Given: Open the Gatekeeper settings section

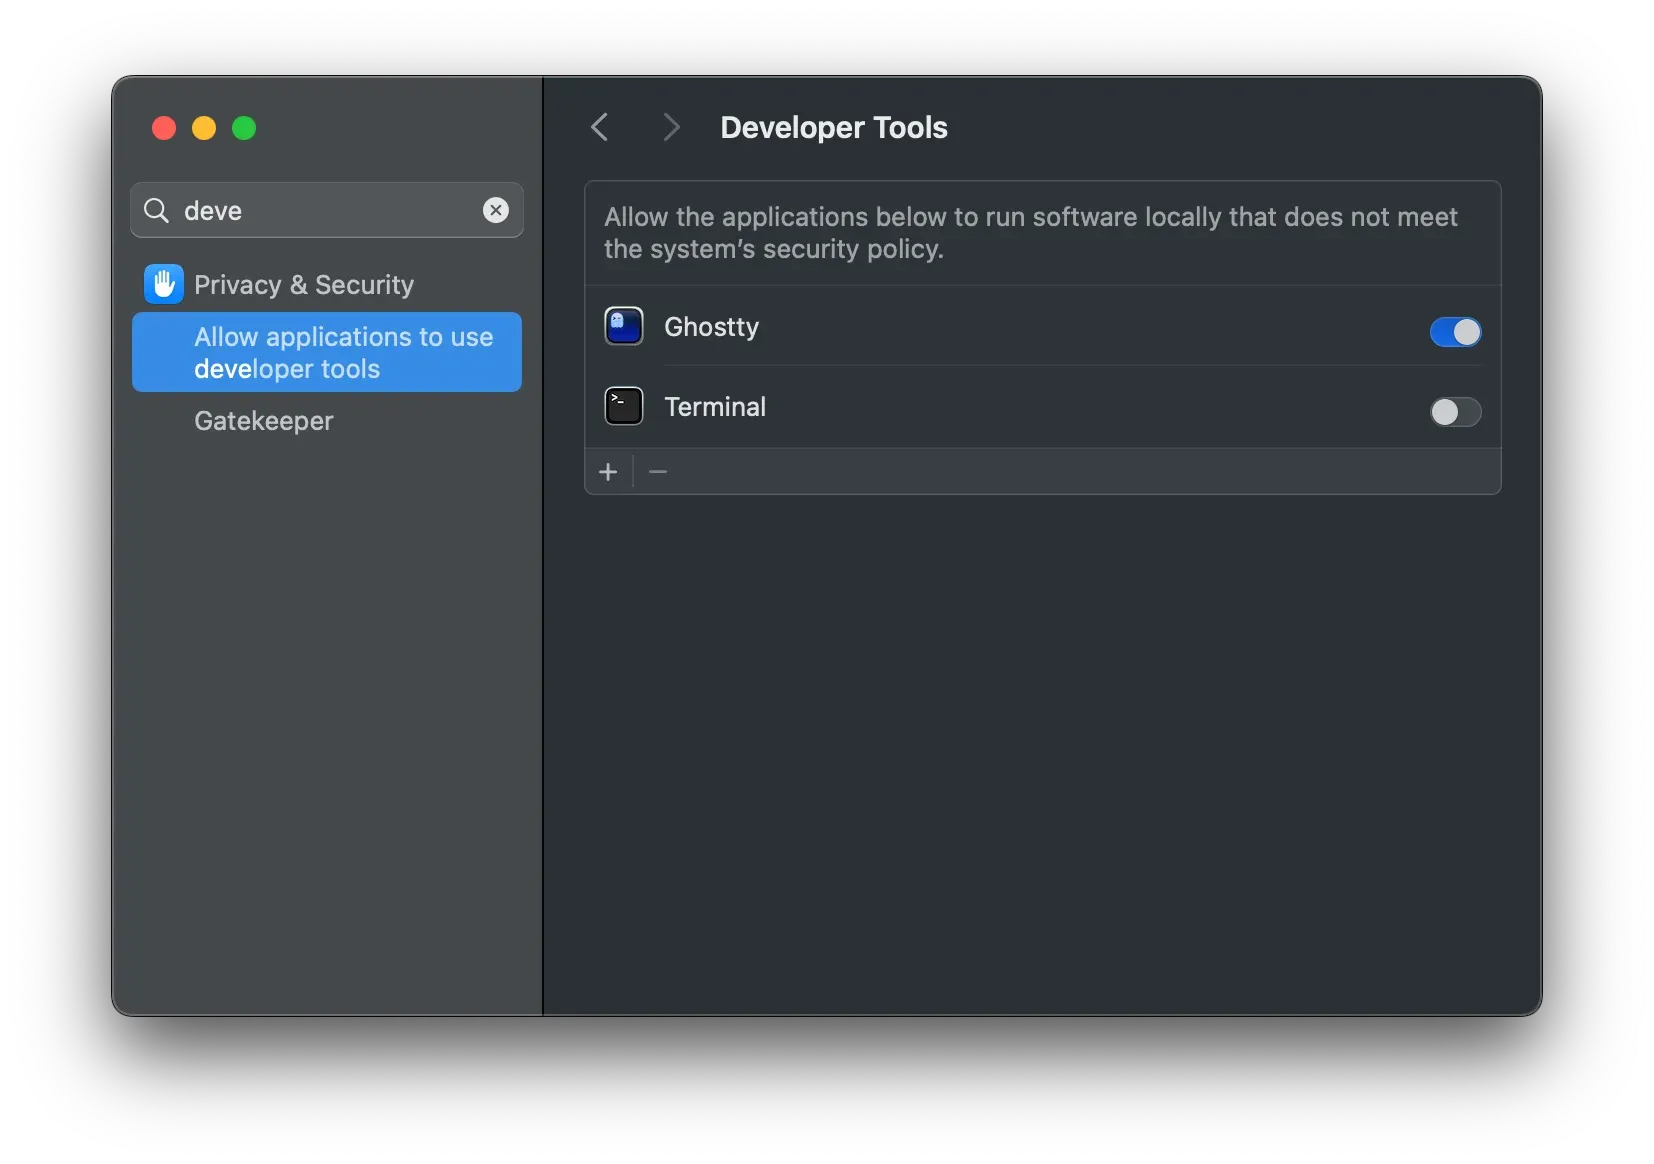Looking at the screenshot, I should coord(263,421).
